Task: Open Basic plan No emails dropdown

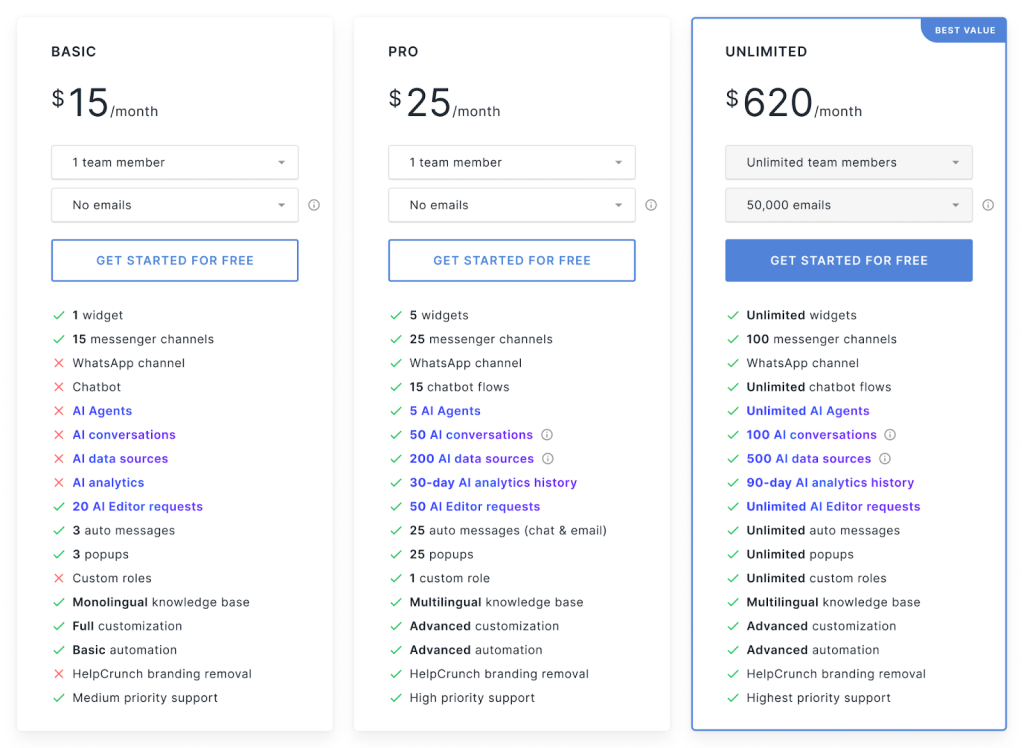Action: 174,205
